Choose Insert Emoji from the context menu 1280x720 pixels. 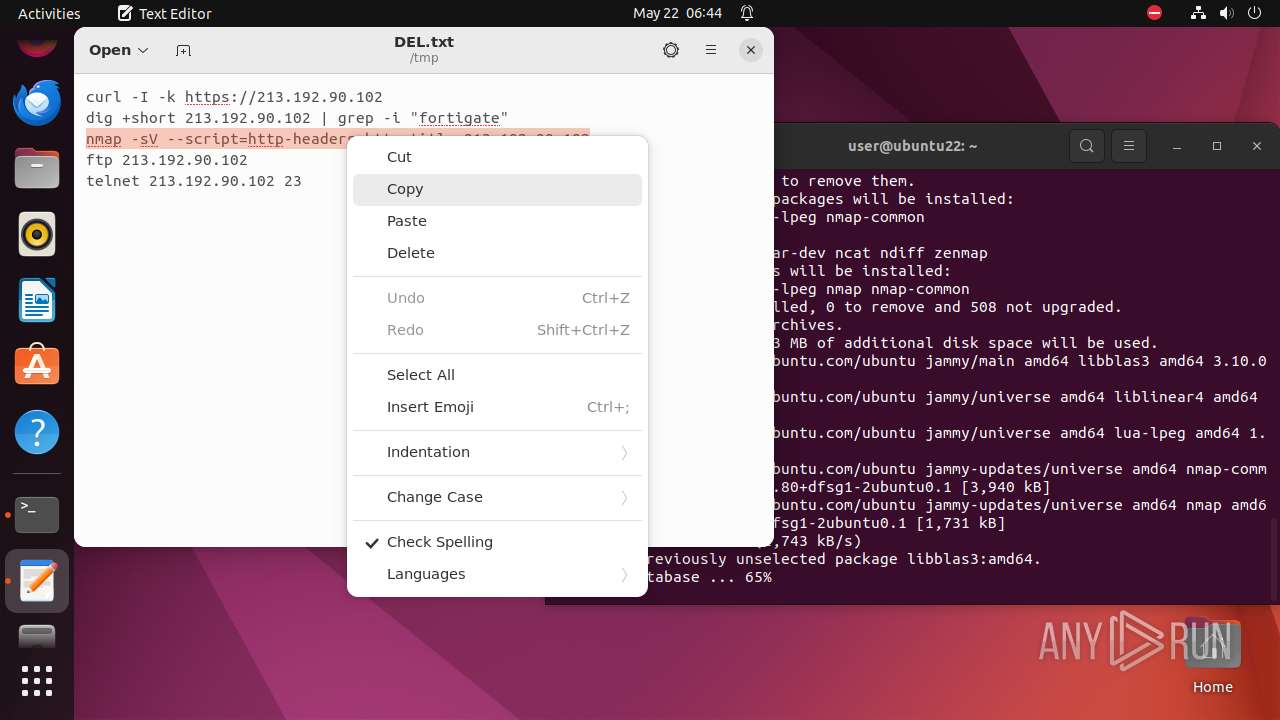pos(497,407)
